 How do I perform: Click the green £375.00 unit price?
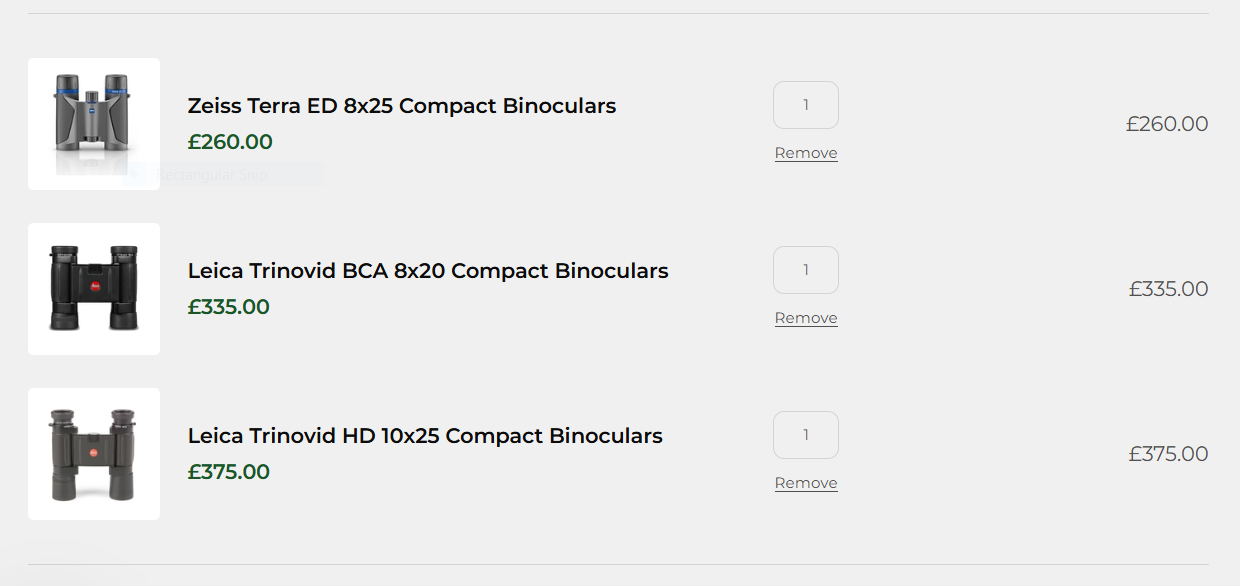point(229,472)
